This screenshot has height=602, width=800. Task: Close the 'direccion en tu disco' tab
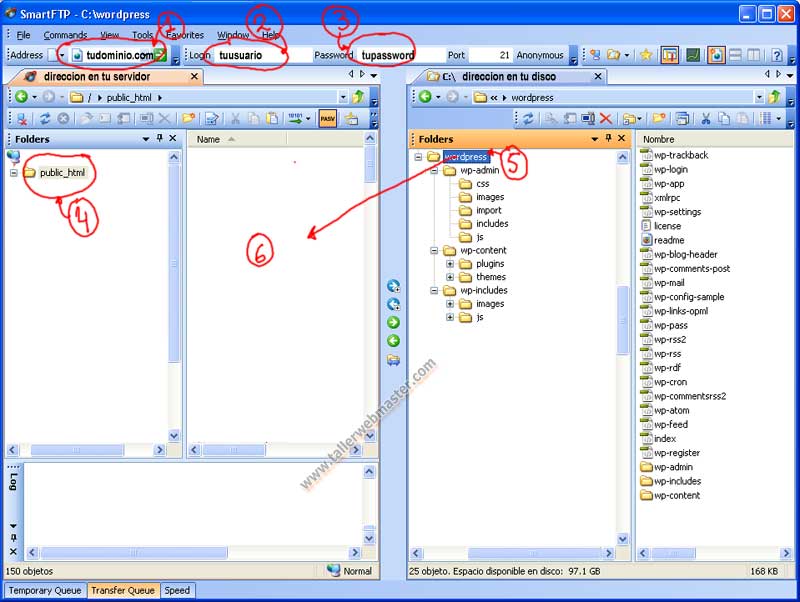tap(598, 77)
